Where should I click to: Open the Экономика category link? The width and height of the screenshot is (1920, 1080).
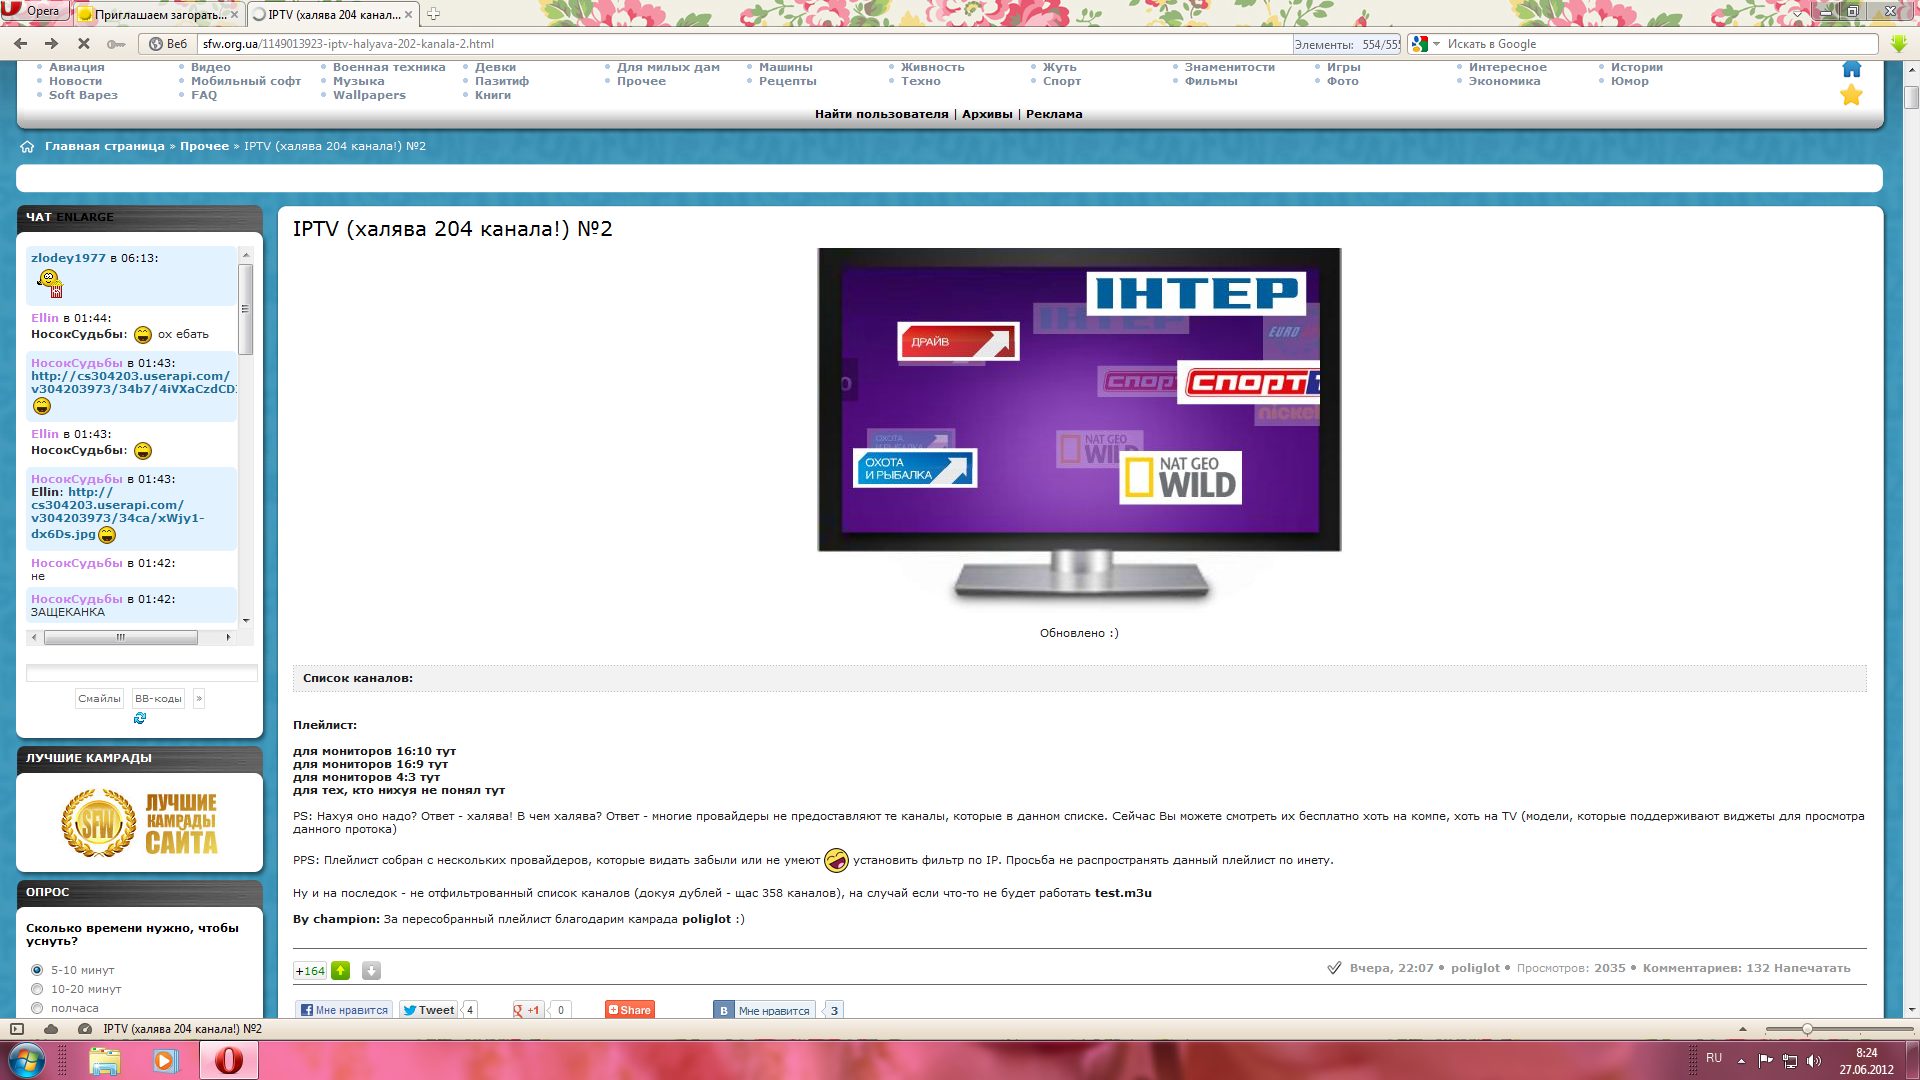(1504, 81)
